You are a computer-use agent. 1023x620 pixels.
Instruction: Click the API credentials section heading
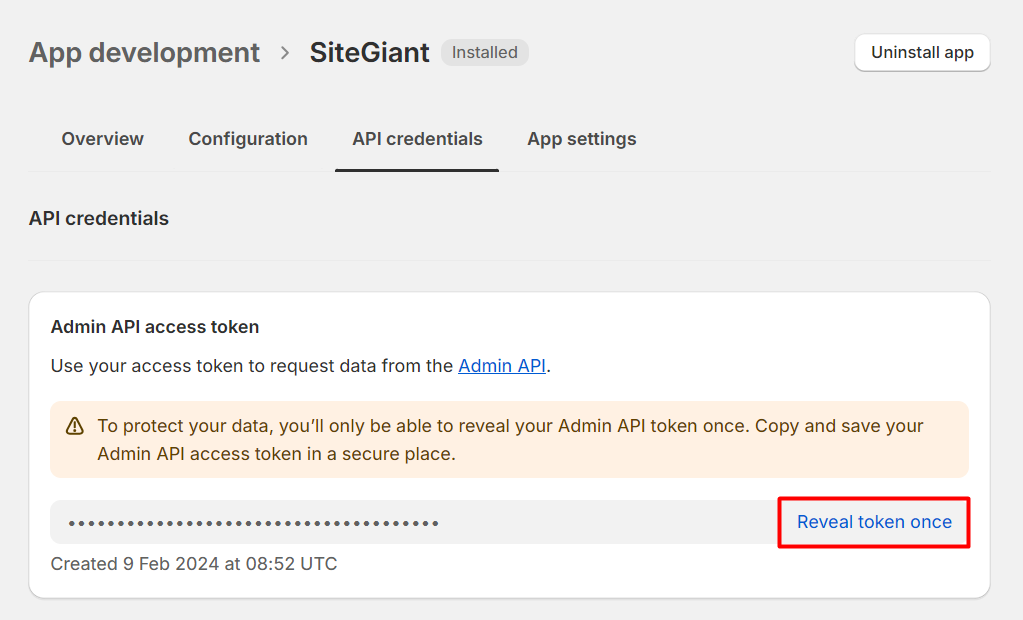pyautogui.click(x=99, y=218)
